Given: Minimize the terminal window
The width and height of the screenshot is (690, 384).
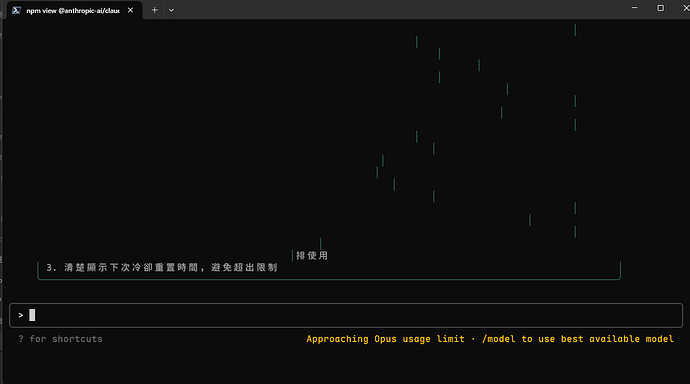Looking at the screenshot, I should point(635,8).
